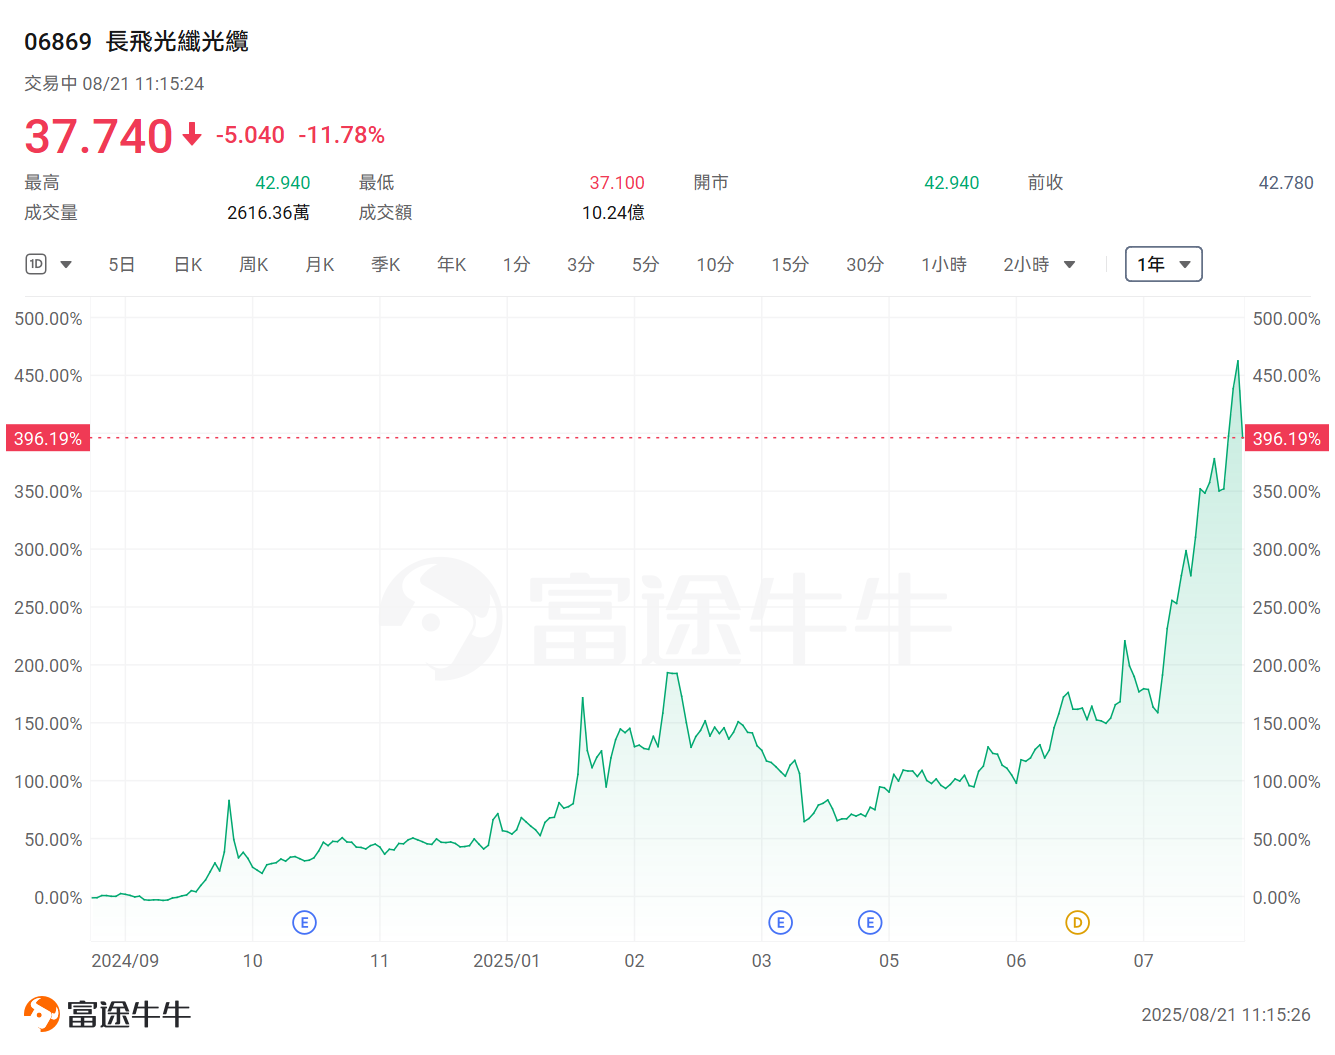Click the E earnings marker below October

pos(305,922)
